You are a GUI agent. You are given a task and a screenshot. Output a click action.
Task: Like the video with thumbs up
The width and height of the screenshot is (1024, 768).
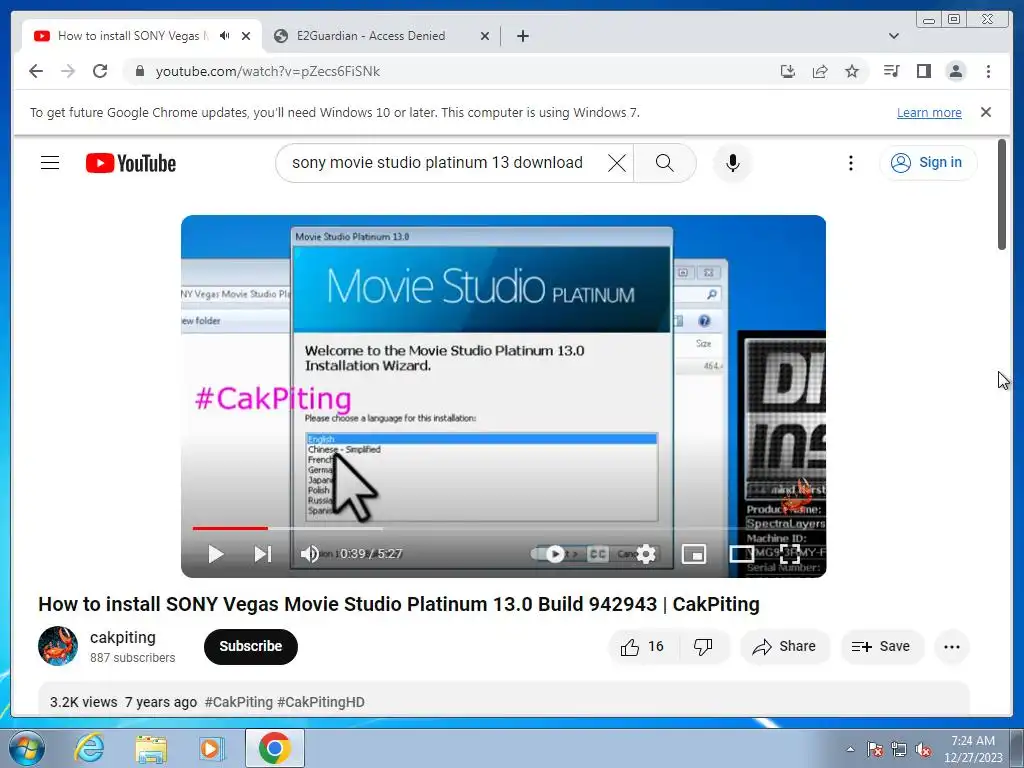coord(643,647)
